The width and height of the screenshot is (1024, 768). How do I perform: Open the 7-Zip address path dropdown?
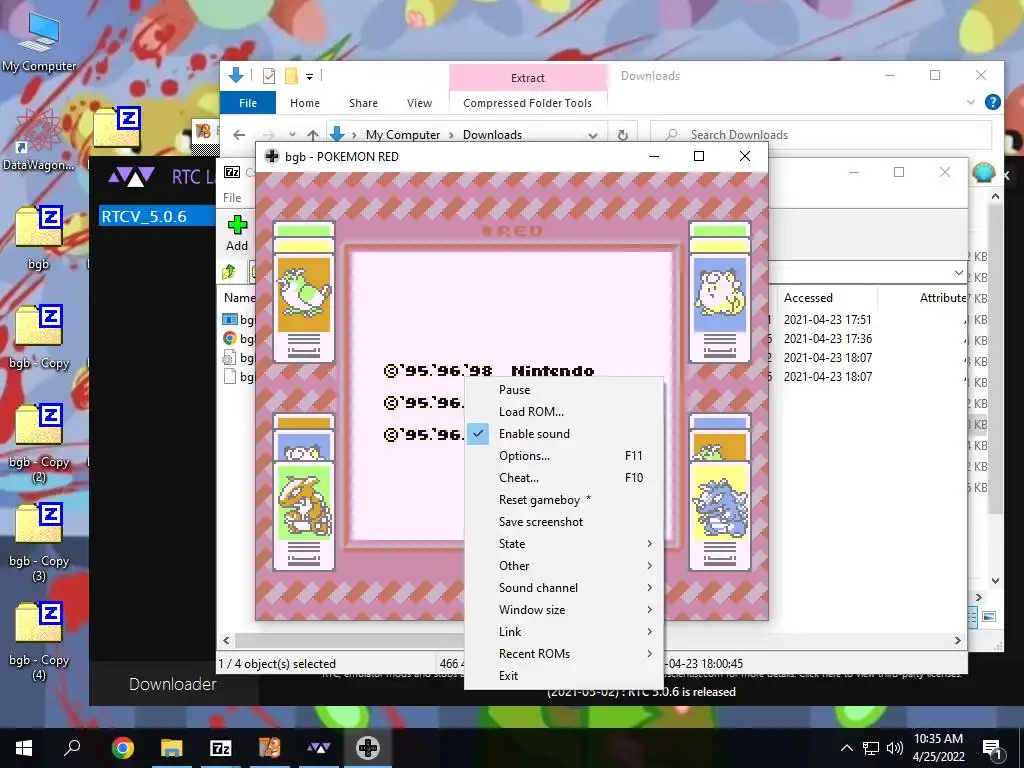click(958, 273)
